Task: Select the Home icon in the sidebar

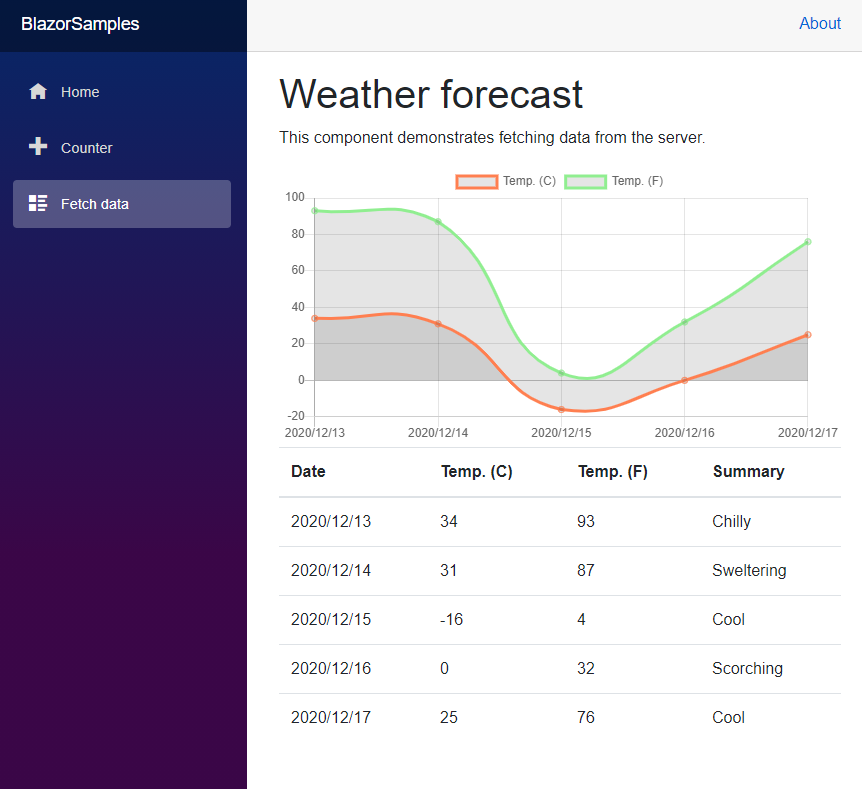Action: tap(37, 91)
